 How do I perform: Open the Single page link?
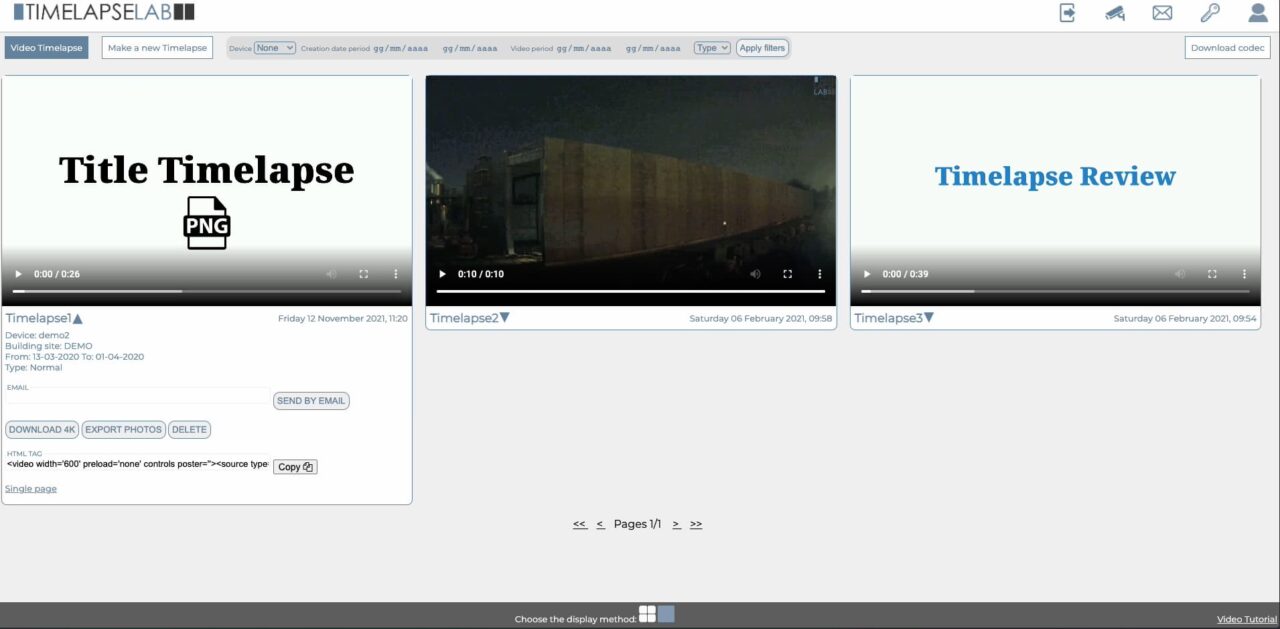click(x=31, y=489)
